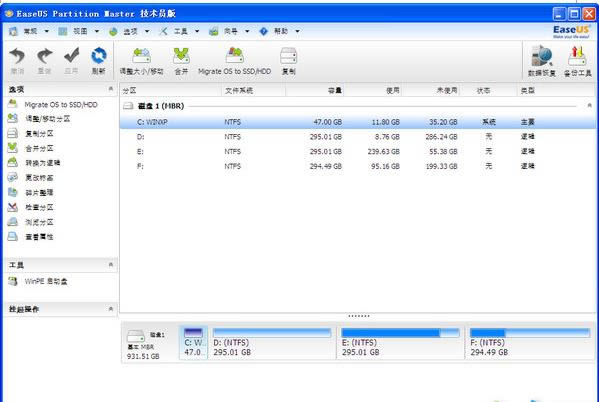Choose View properties (查看属性) in sidebar
The height and width of the screenshot is (402, 599).
click(31, 237)
